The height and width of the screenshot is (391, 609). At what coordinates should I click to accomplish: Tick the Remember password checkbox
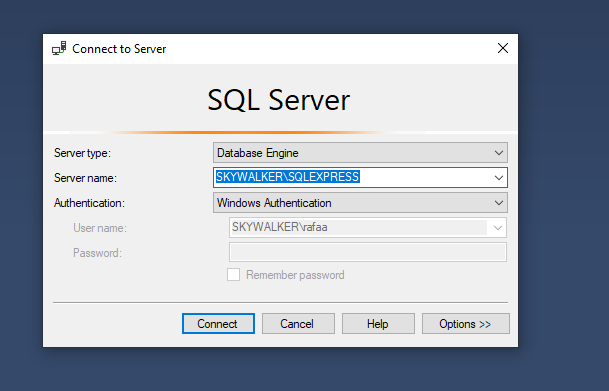pyautogui.click(x=233, y=275)
